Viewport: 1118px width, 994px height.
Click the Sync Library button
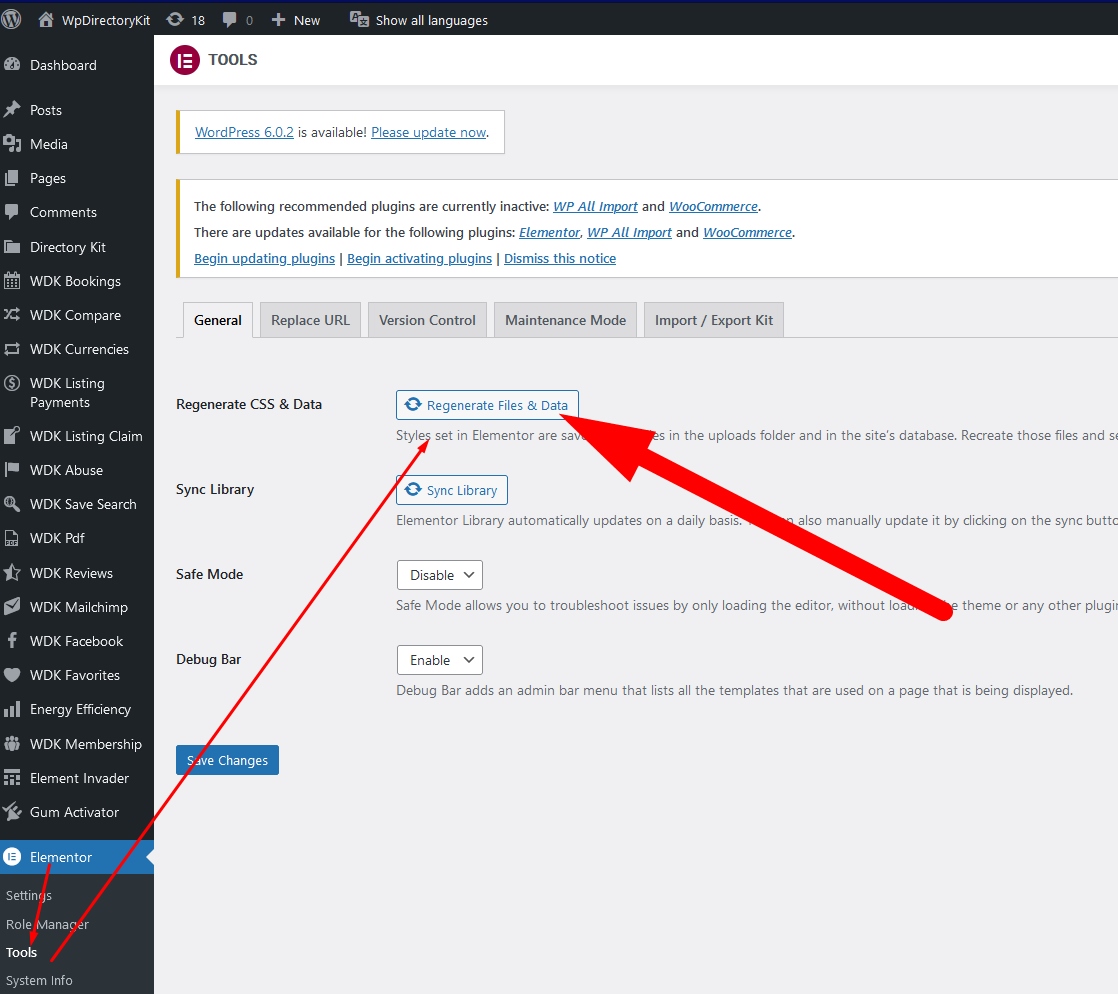(451, 490)
